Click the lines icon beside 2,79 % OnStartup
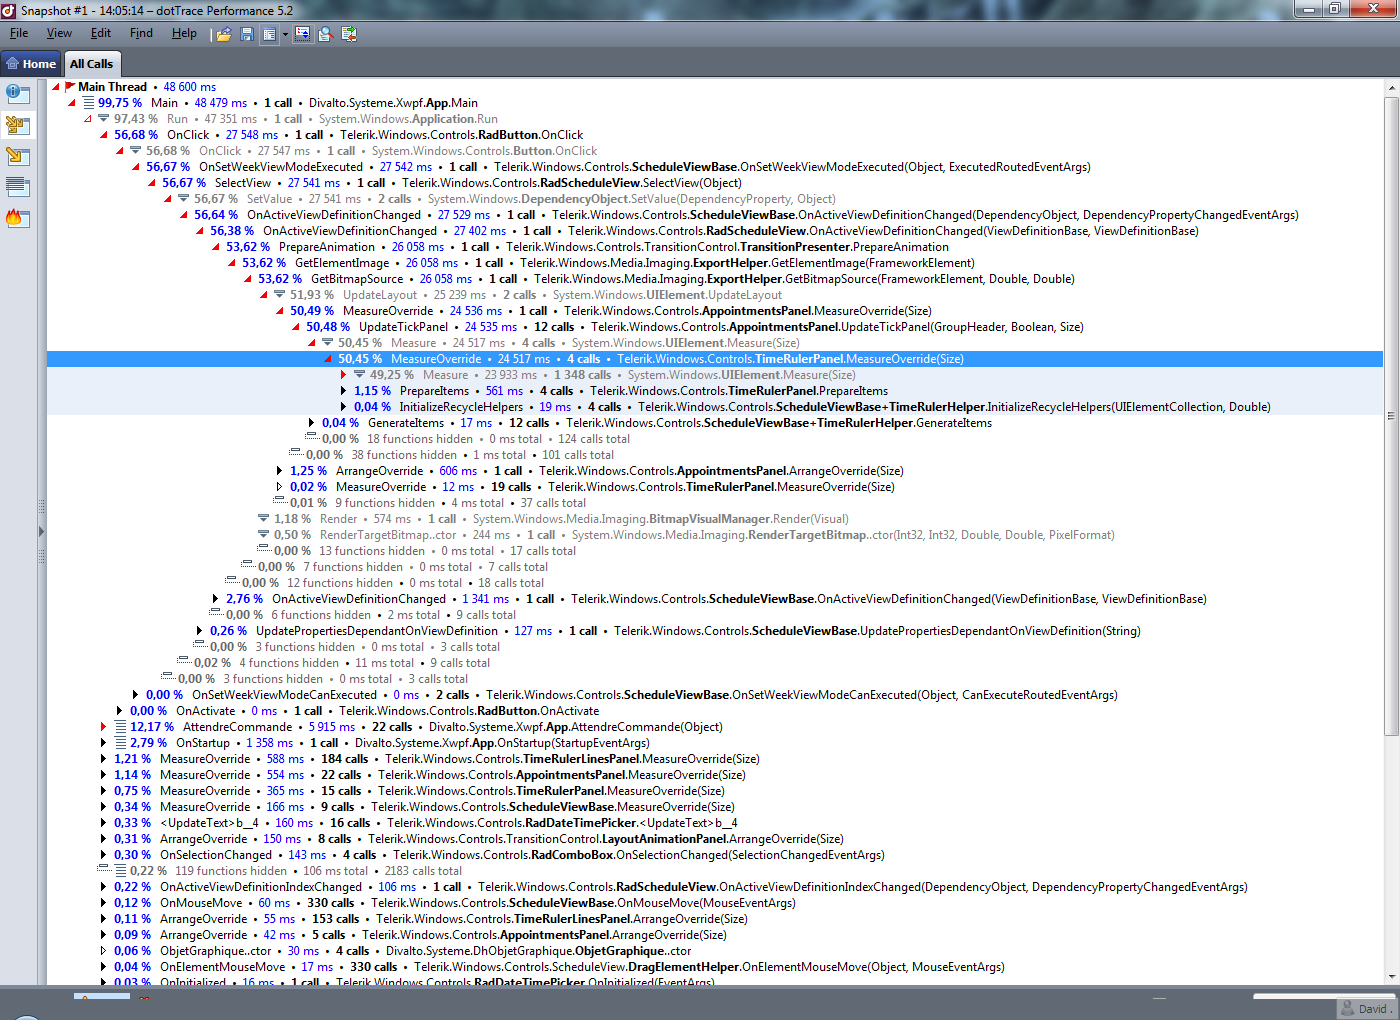The image size is (1400, 1020). point(120,743)
